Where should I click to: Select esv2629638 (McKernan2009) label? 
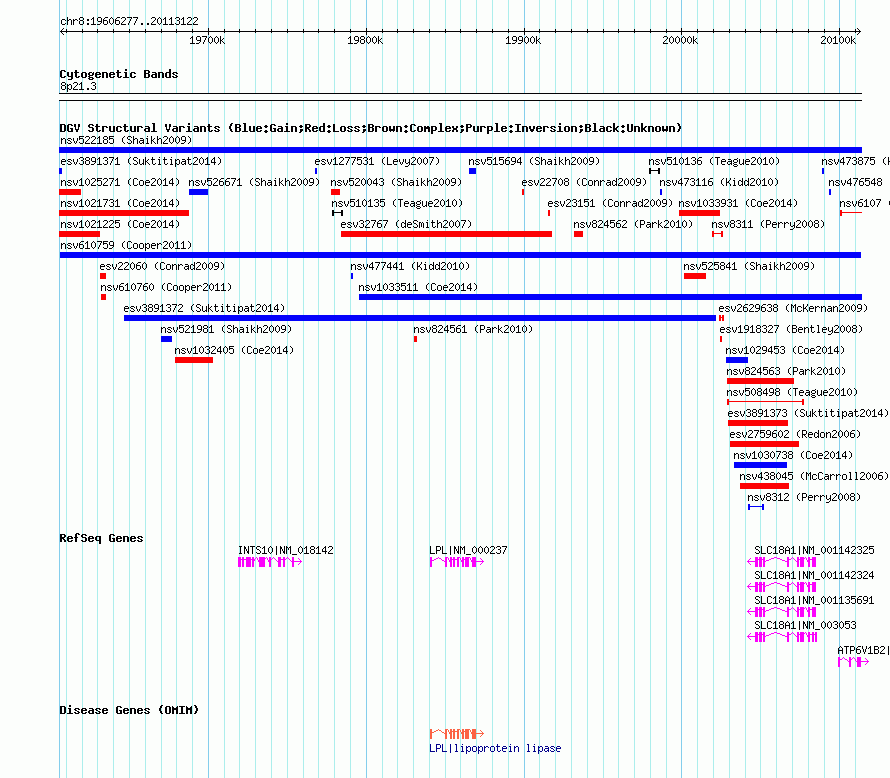794,308
